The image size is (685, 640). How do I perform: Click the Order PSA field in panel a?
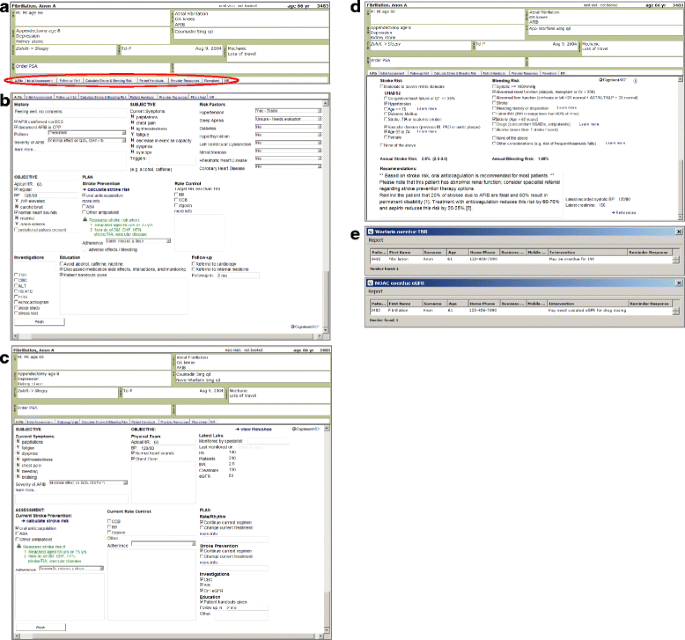[x=92, y=68]
